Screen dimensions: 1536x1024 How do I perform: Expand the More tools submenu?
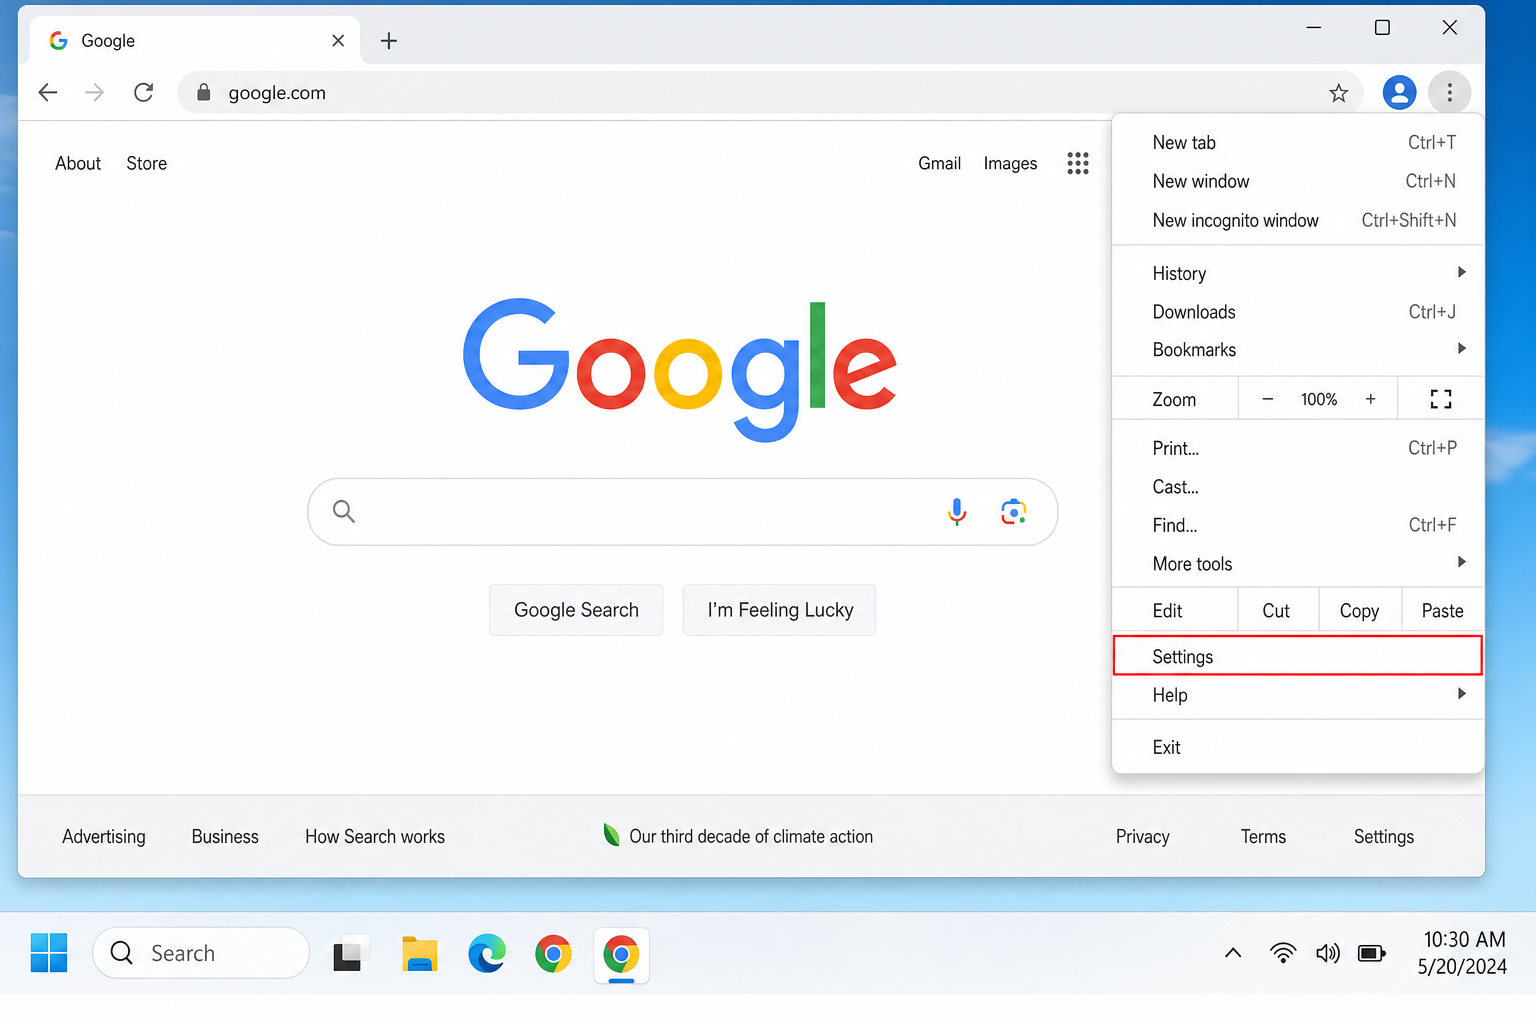pyautogui.click(x=1298, y=564)
